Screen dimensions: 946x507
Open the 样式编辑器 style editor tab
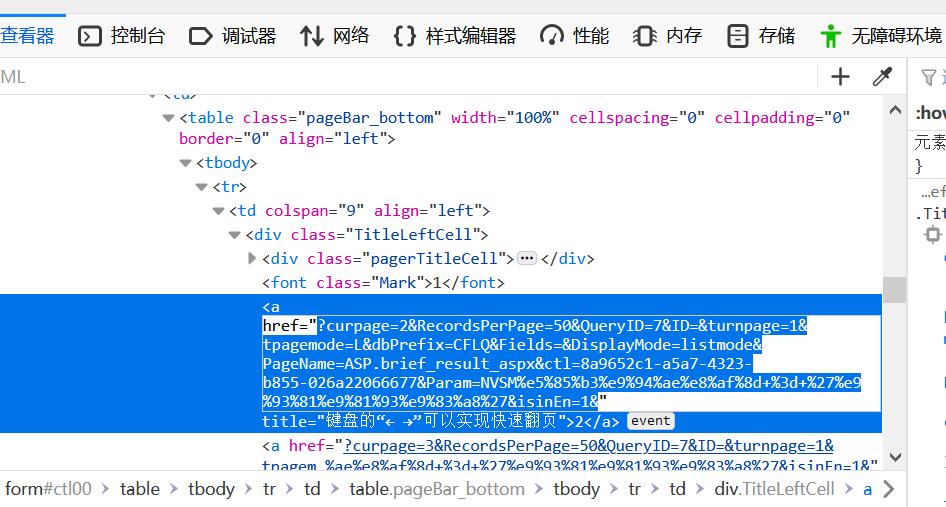[454, 36]
